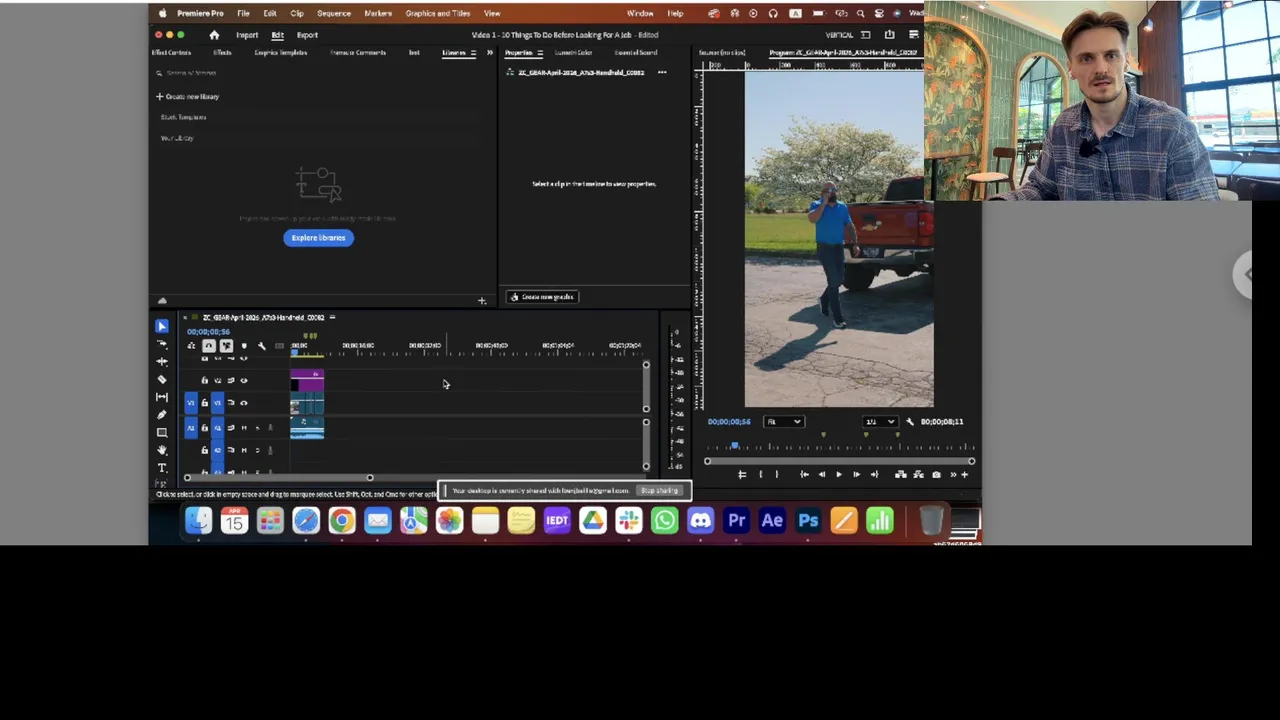Select the Hand tool

(x=162, y=450)
